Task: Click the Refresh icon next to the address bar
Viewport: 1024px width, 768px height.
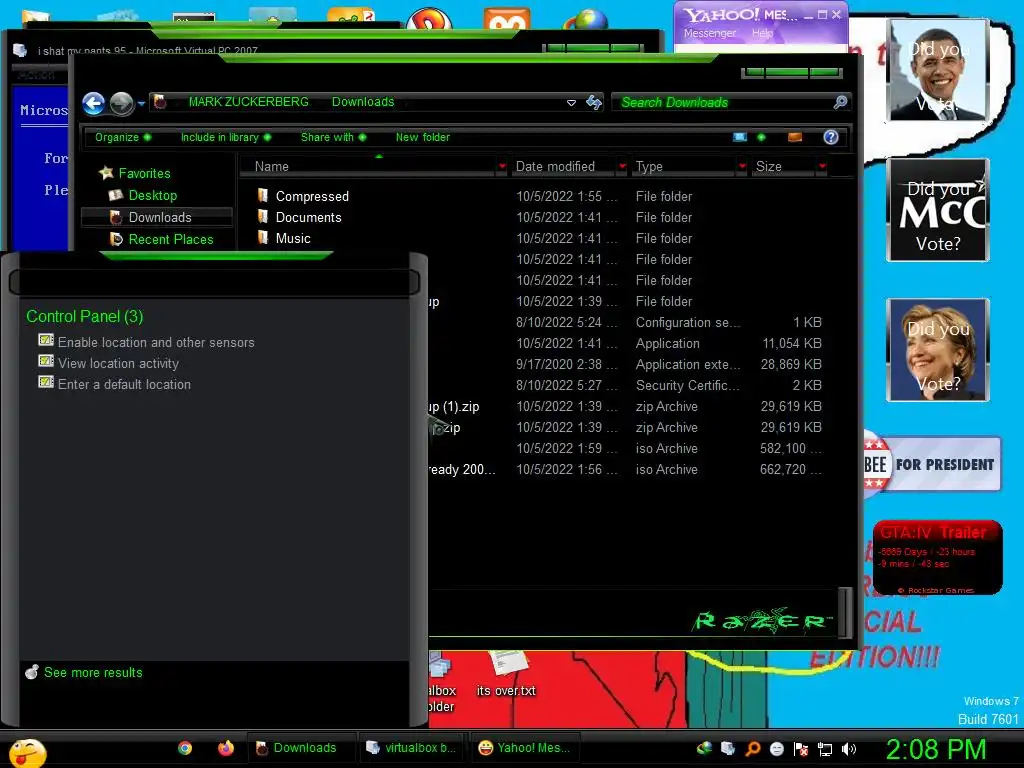Action: (594, 102)
